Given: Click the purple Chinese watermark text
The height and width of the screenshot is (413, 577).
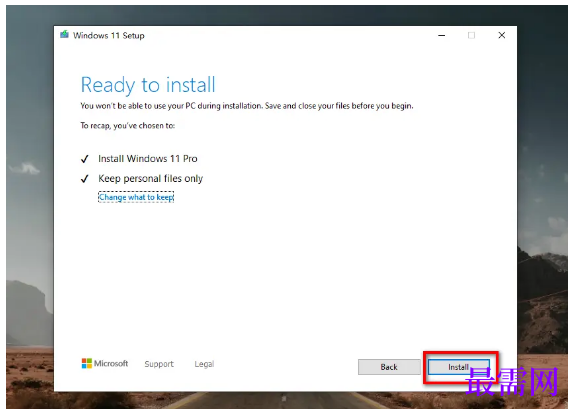Looking at the screenshot, I should (x=512, y=382).
